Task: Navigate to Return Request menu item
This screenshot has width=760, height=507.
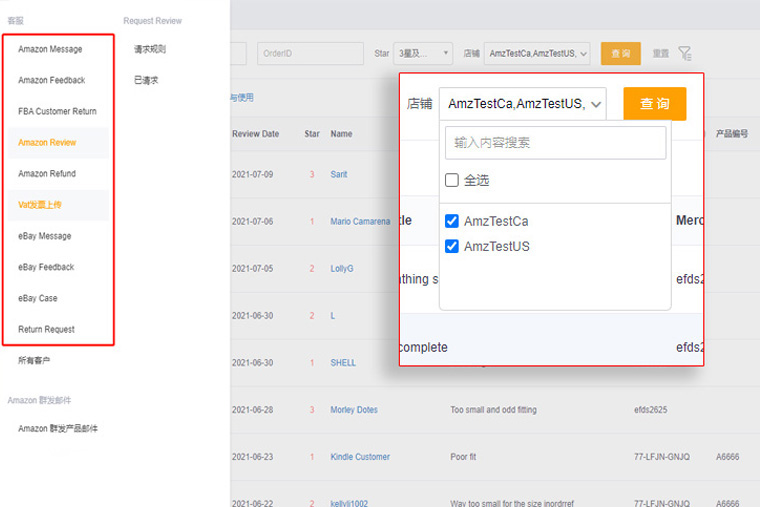Action: pos(46,329)
